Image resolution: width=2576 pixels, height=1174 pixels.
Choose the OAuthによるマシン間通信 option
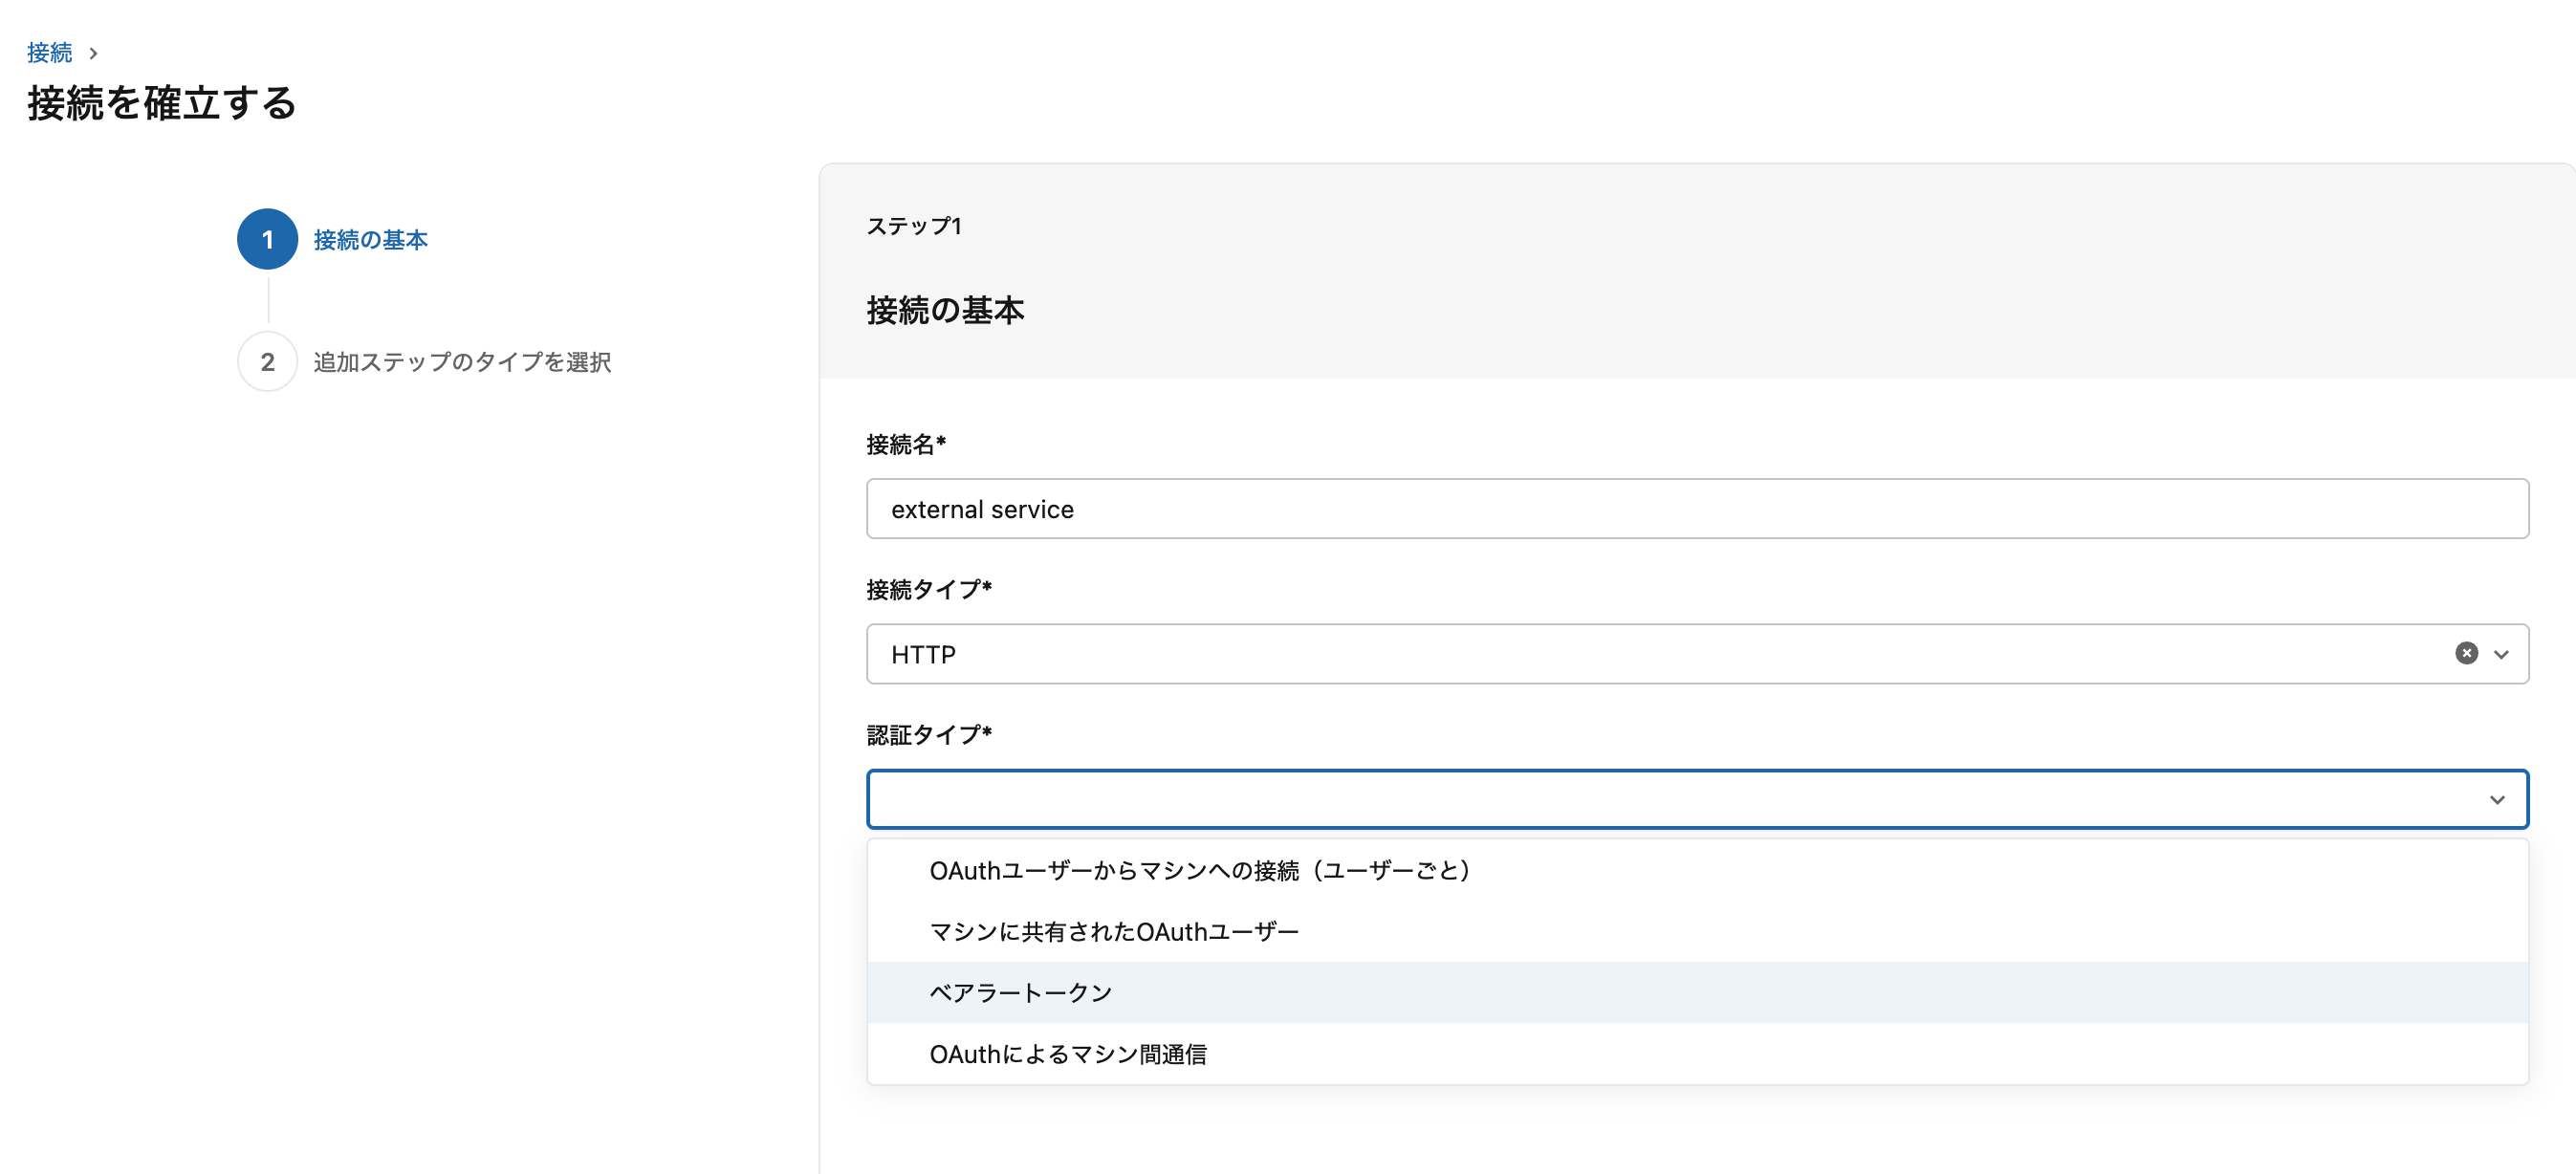click(1068, 1053)
